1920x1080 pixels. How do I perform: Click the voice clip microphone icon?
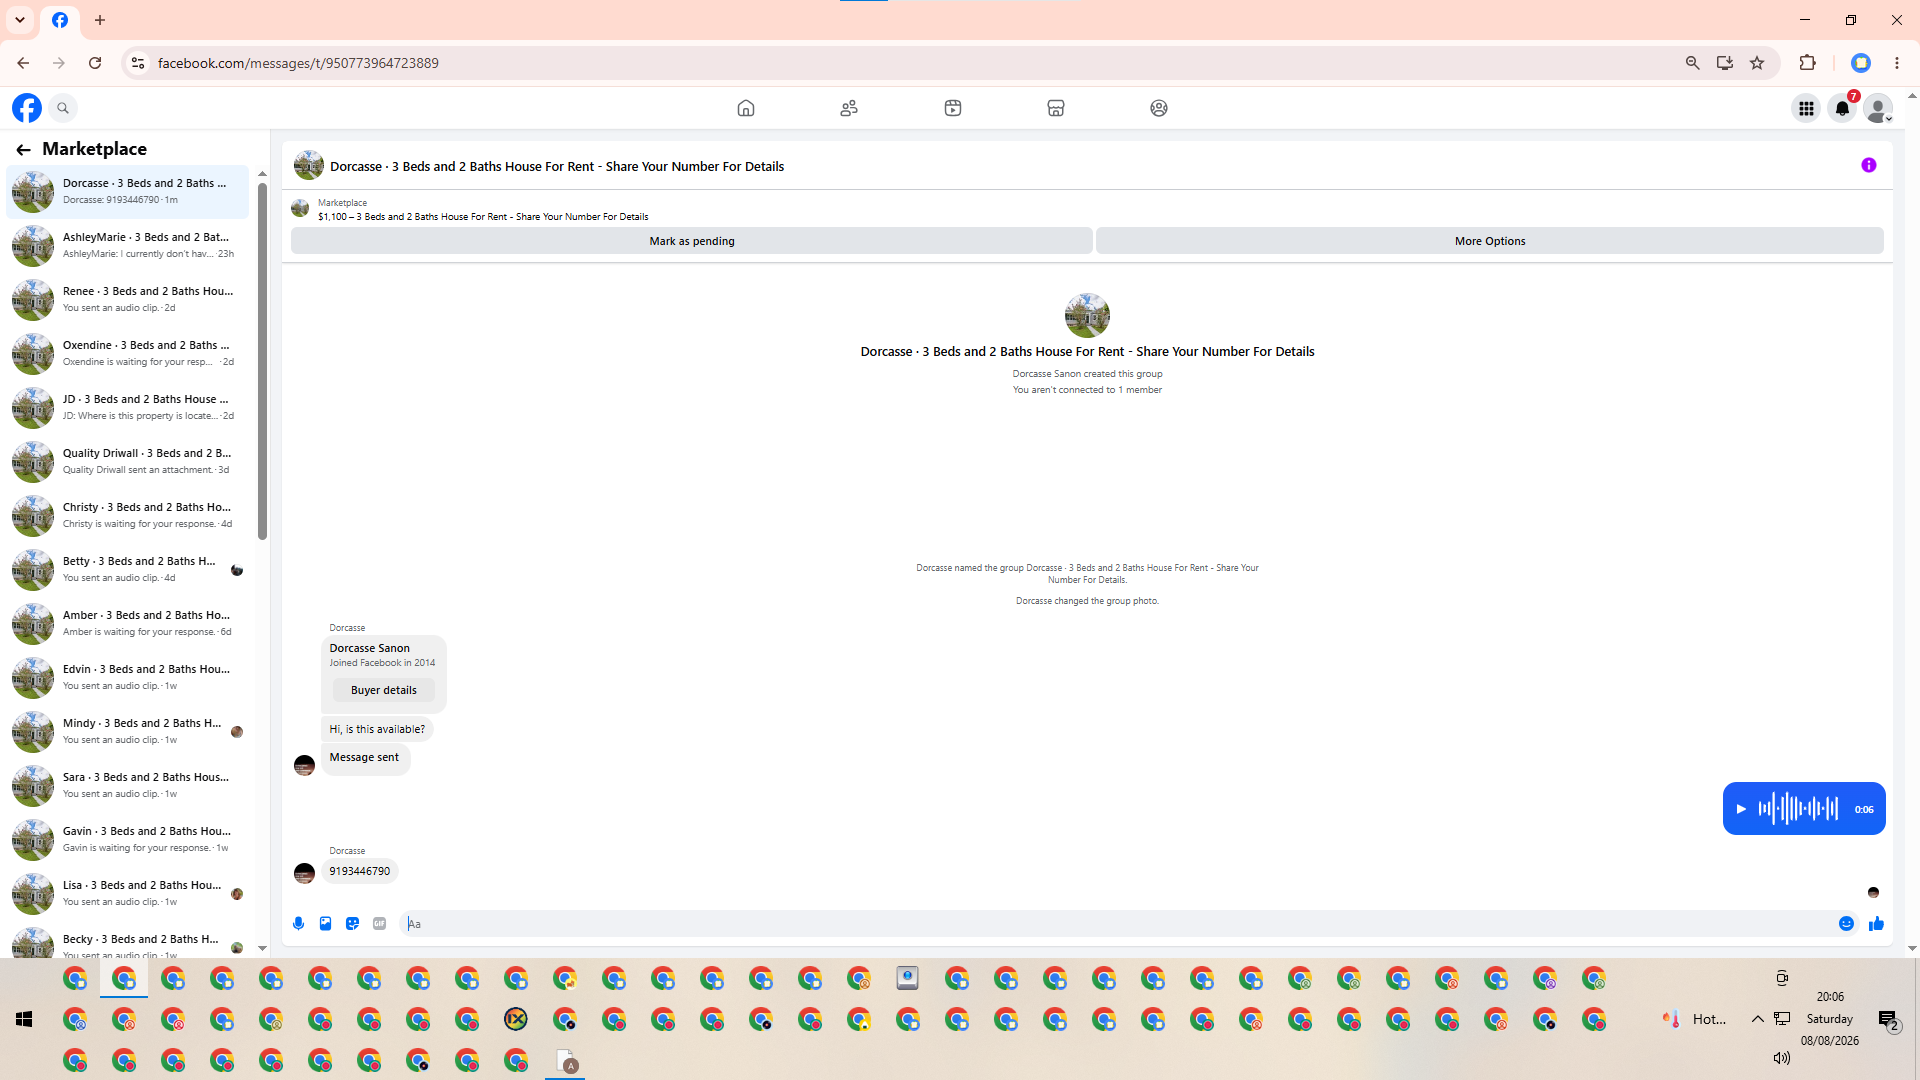point(299,924)
